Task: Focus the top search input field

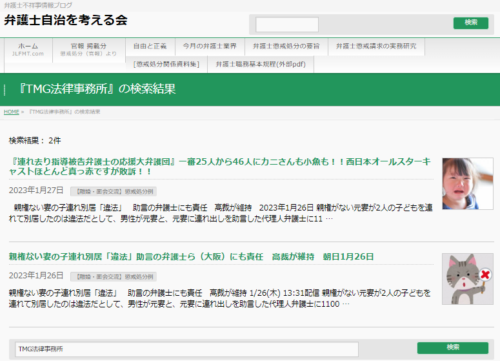Action: pos(287,24)
